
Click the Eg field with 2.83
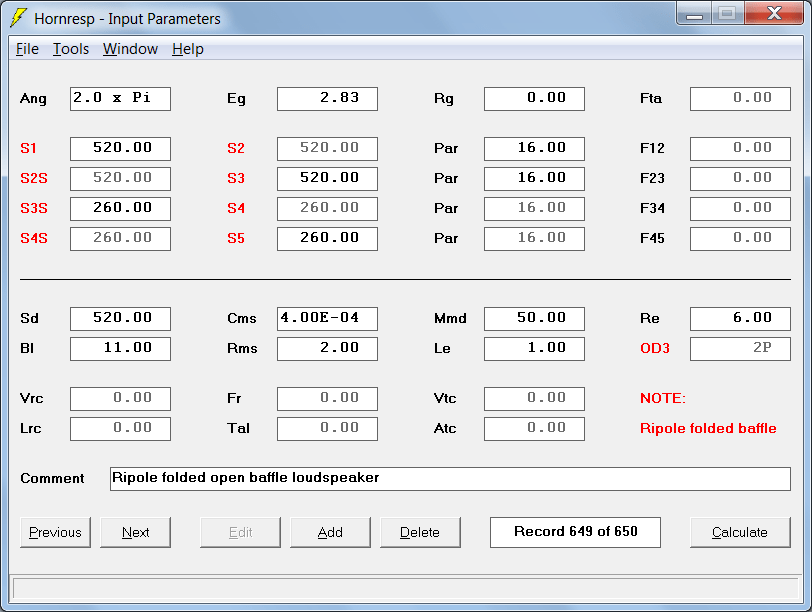pyautogui.click(x=327, y=99)
